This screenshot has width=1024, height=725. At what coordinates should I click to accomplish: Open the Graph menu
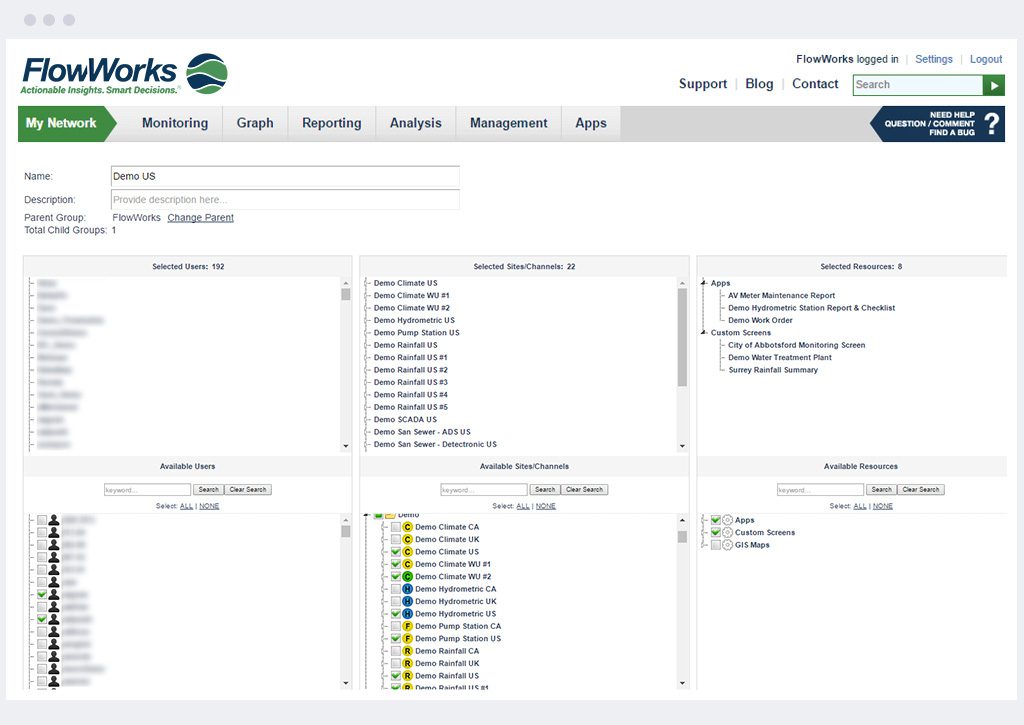coord(255,123)
